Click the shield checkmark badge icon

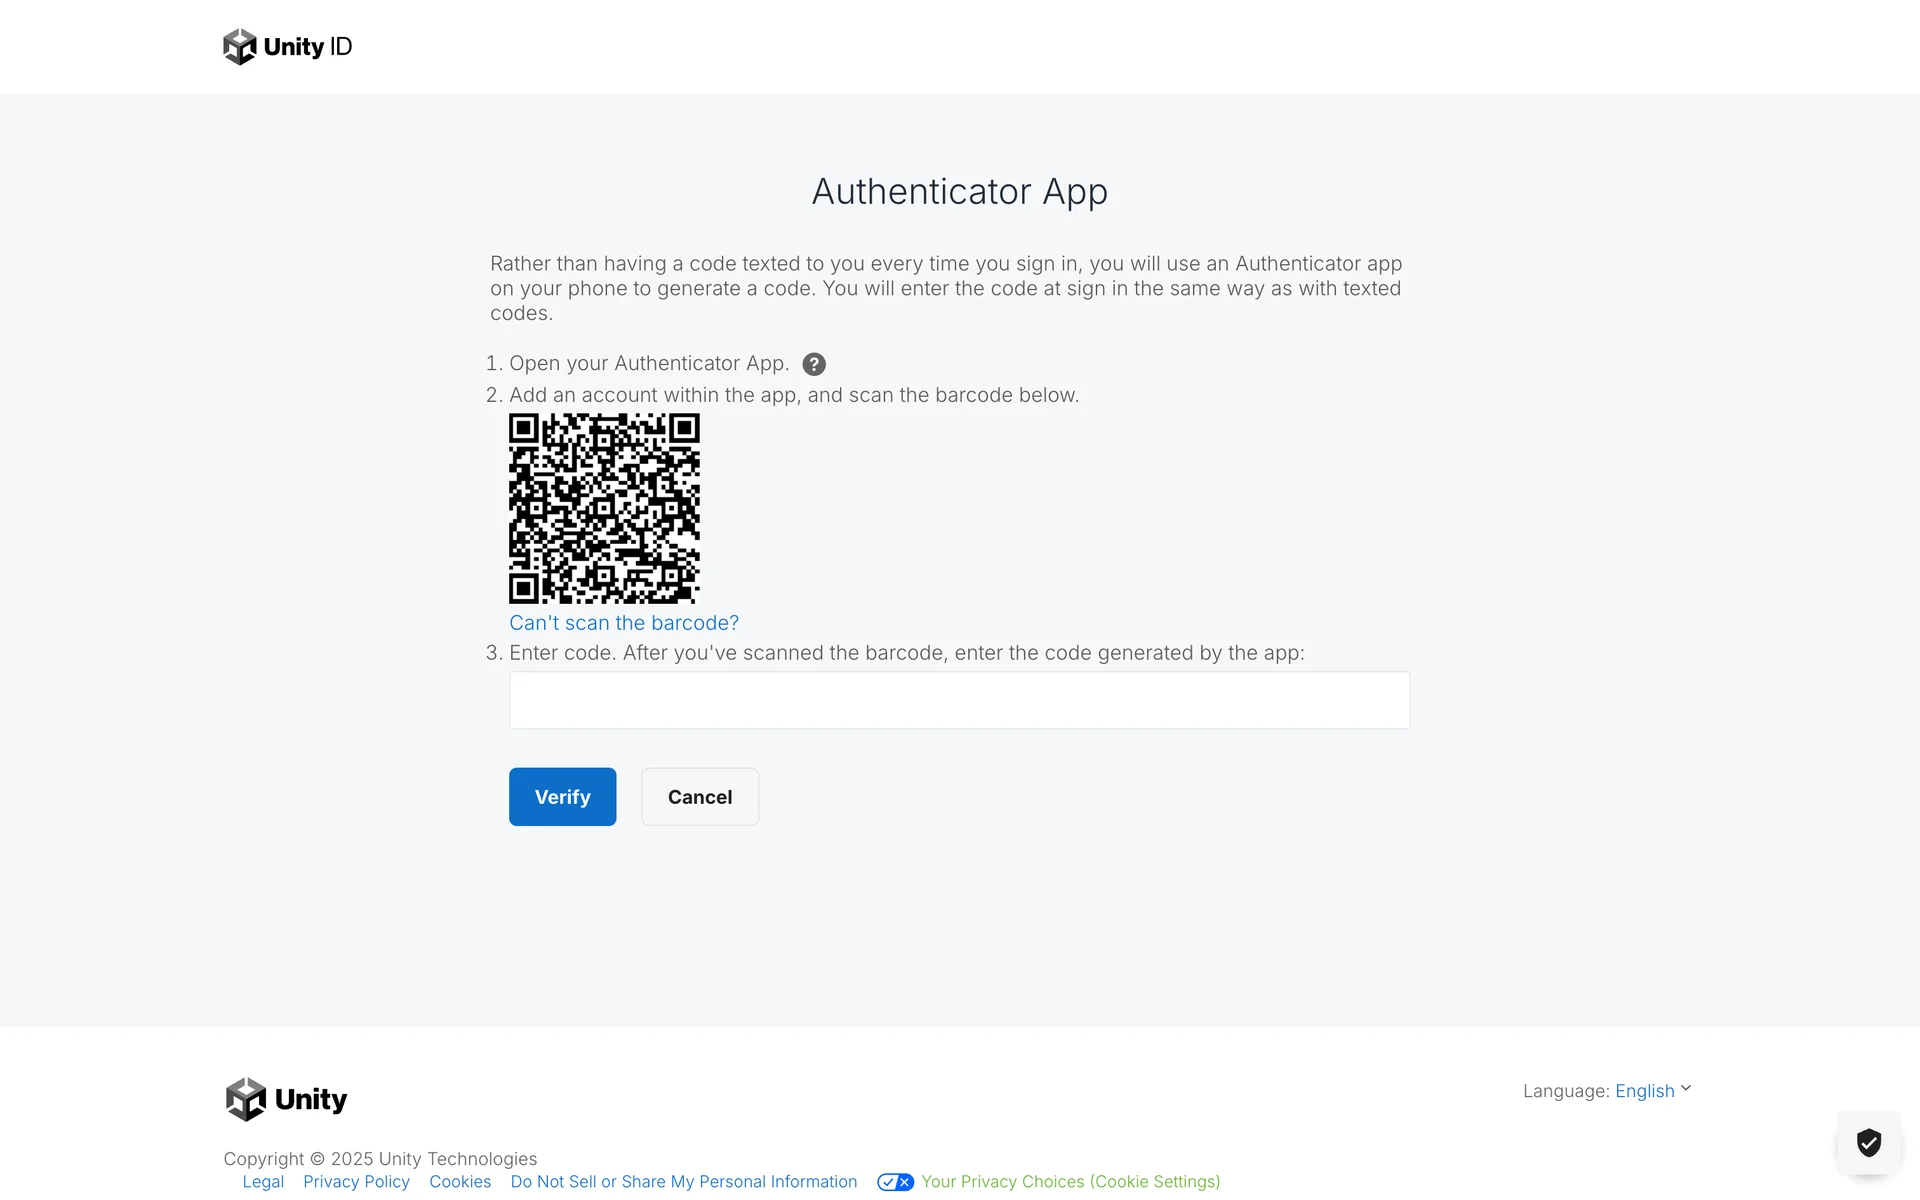(1868, 1142)
